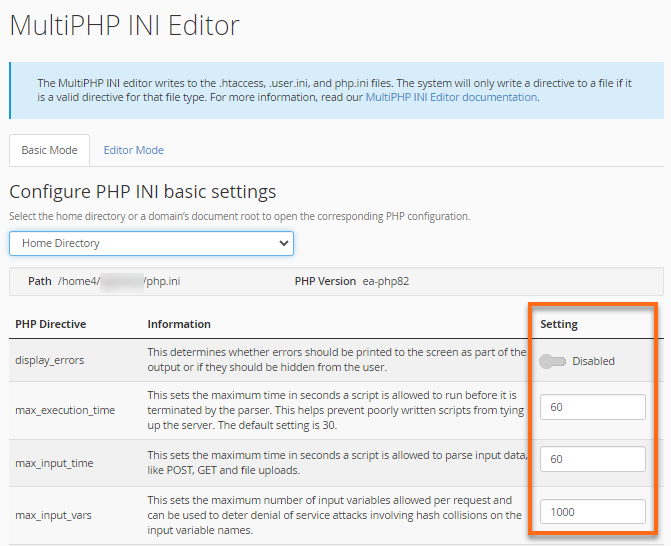Image resolution: width=671 pixels, height=546 pixels.
Task: Toggle the display_errors switch
Action: click(x=552, y=361)
